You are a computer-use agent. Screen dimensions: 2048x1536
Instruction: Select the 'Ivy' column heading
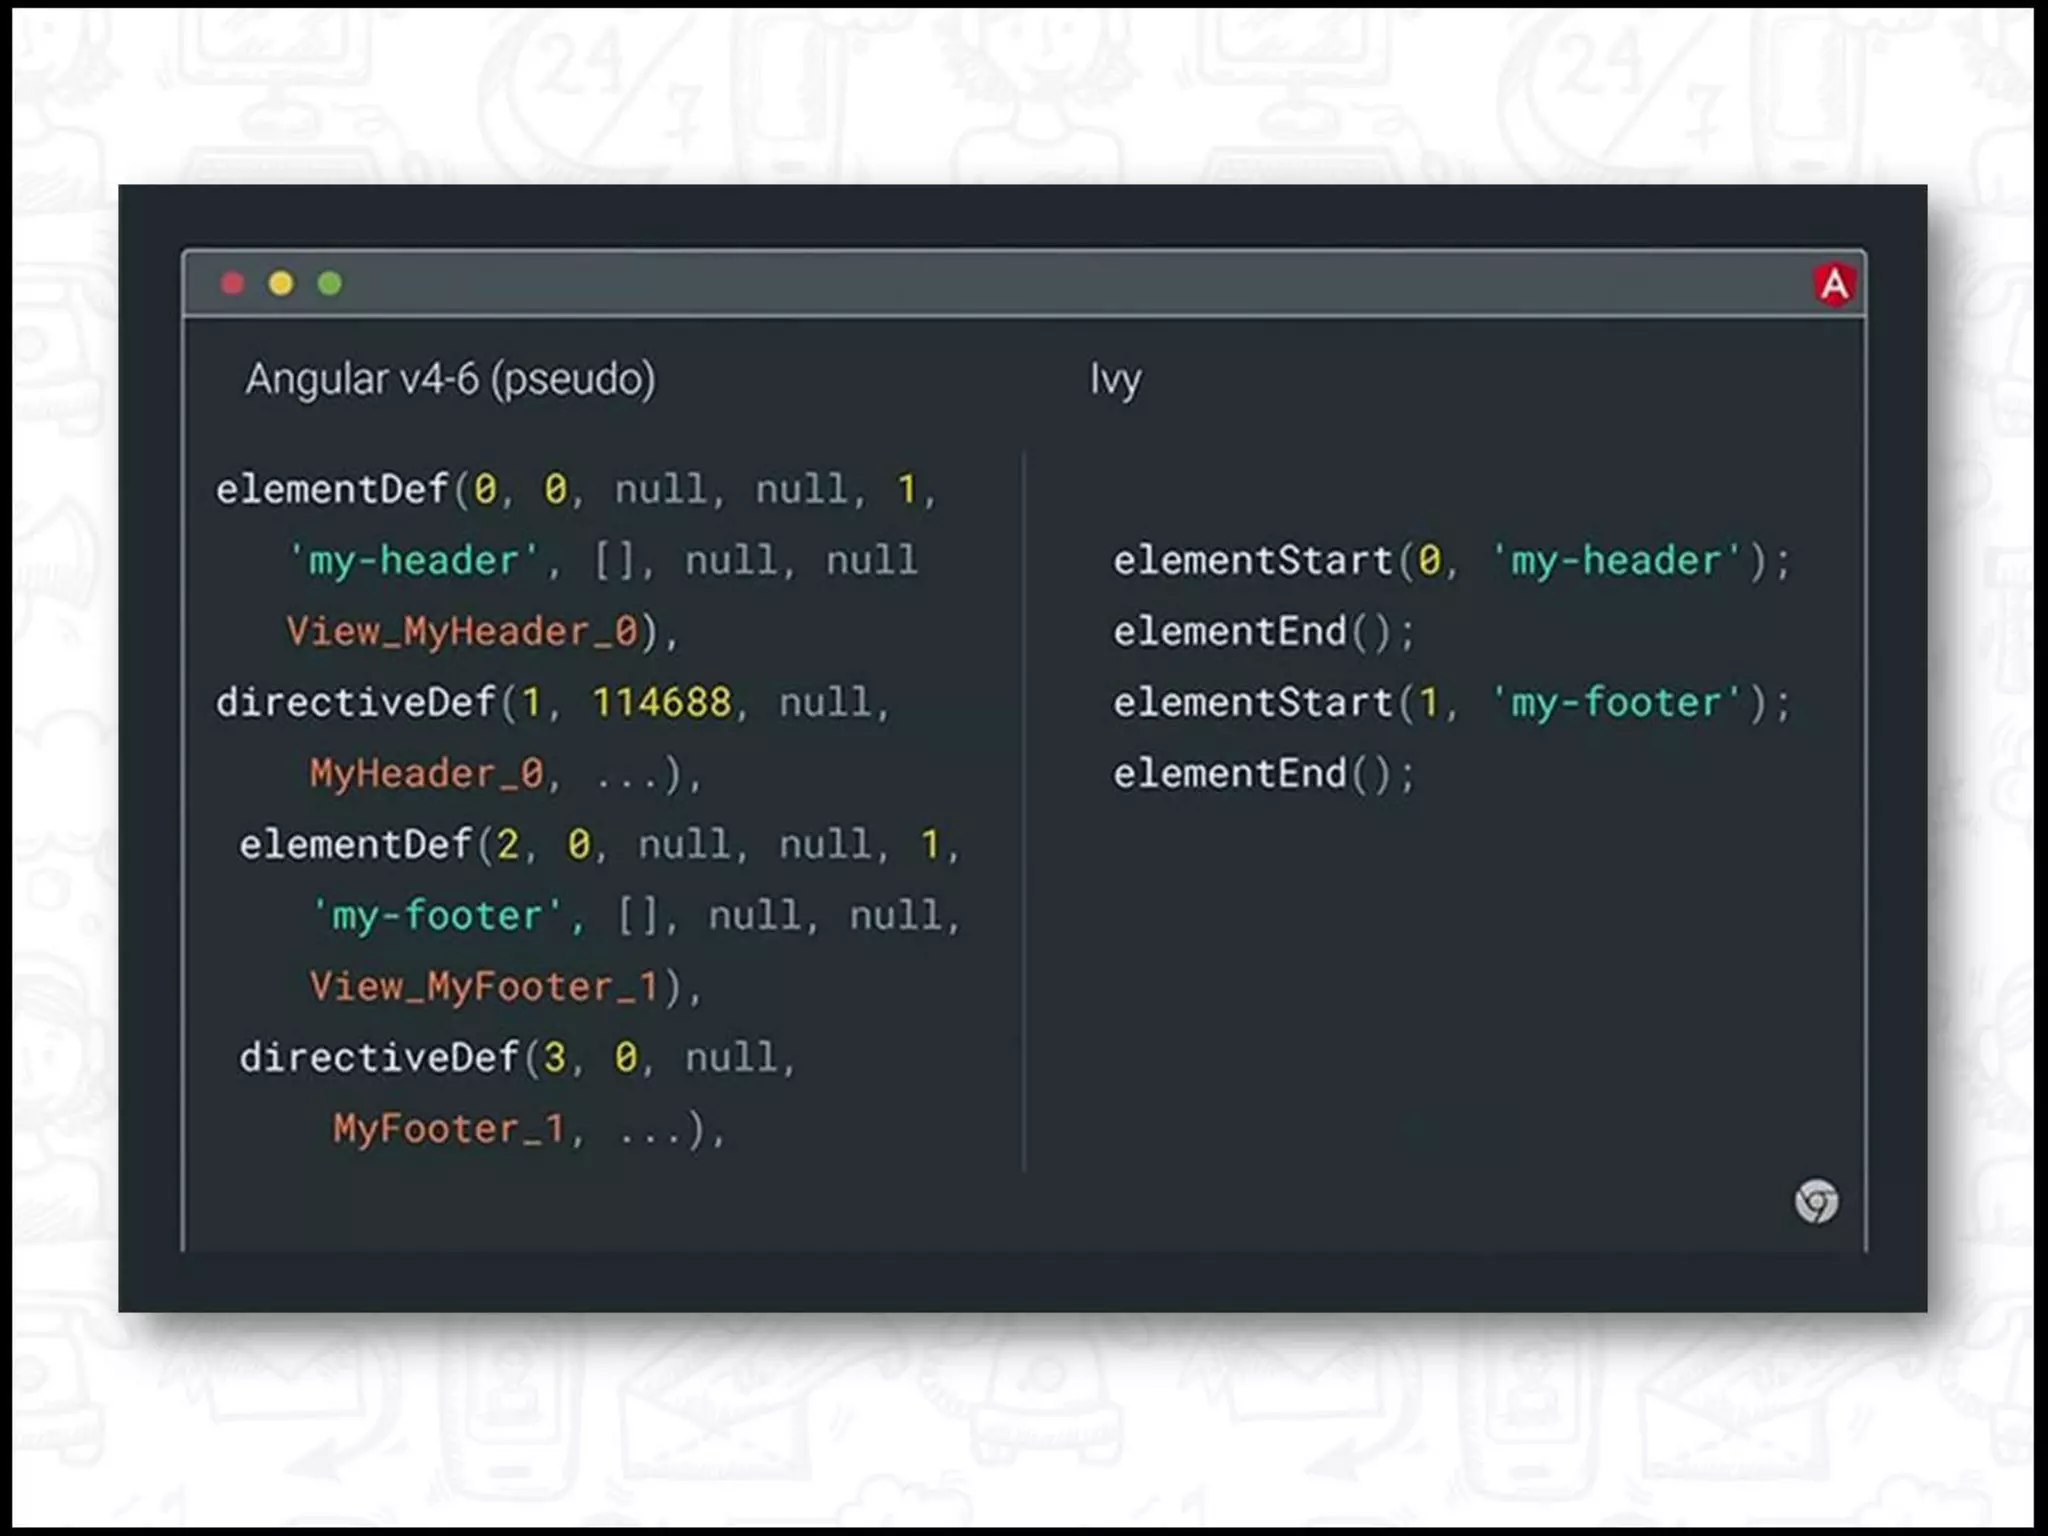click(1115, 380)
